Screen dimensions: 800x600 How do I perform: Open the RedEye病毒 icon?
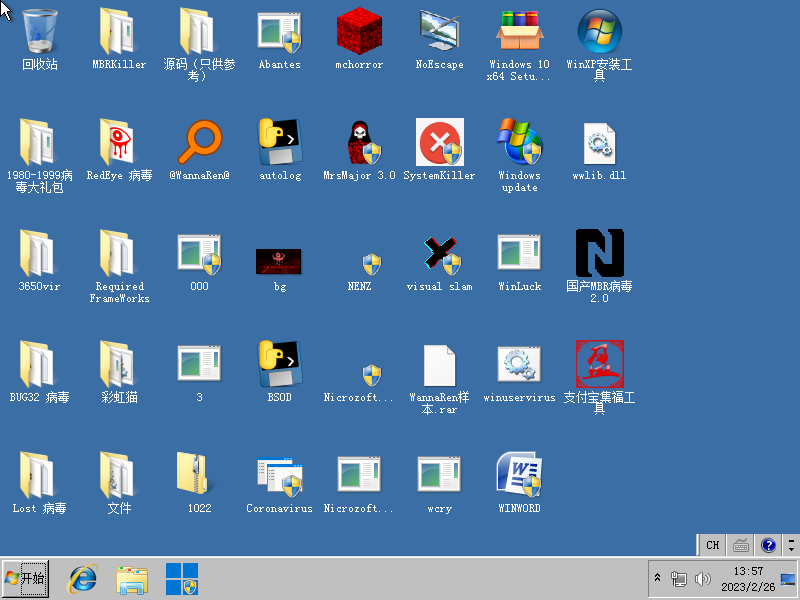coord(119,143)
